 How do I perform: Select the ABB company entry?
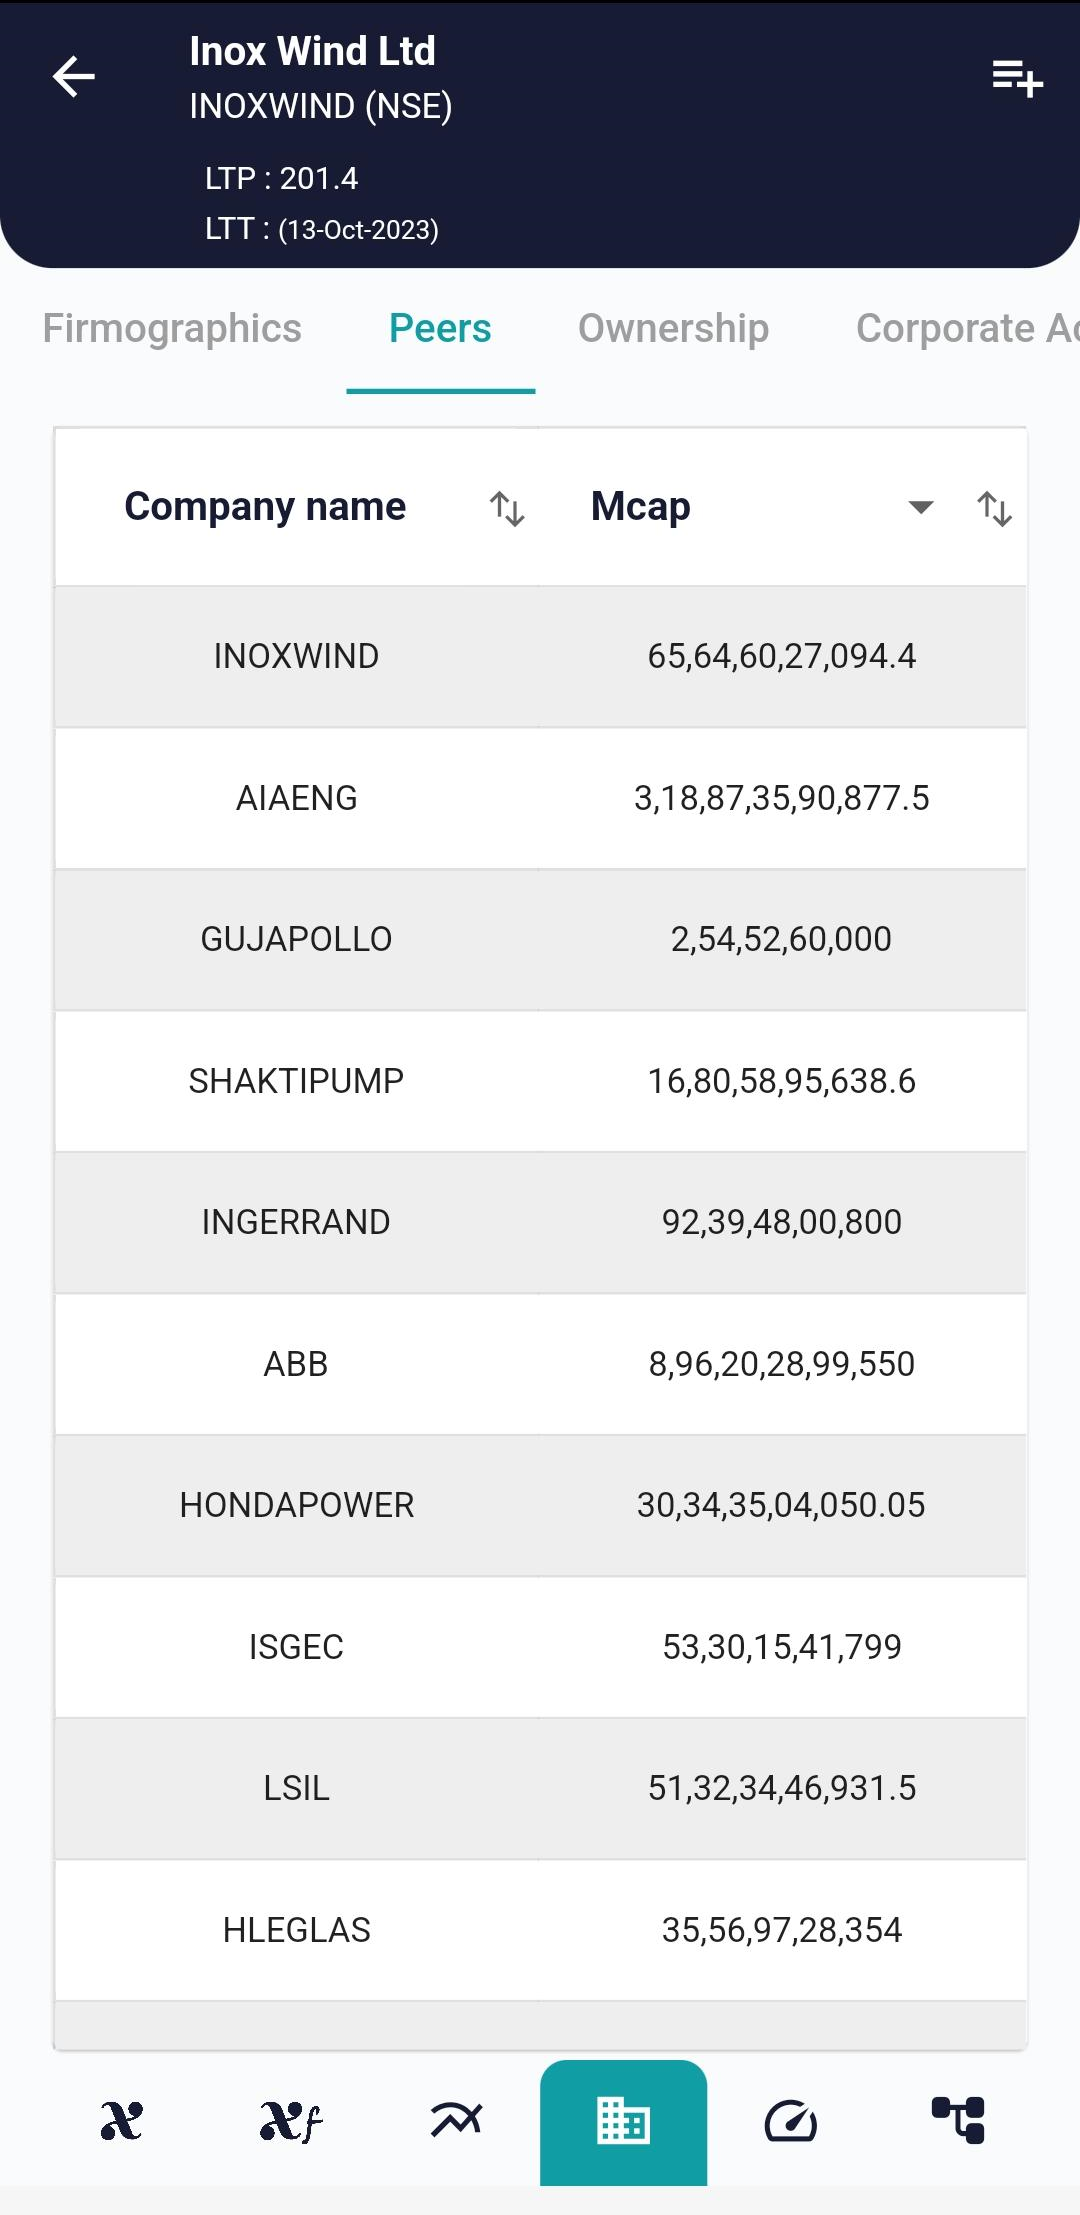coord(296,1364)
